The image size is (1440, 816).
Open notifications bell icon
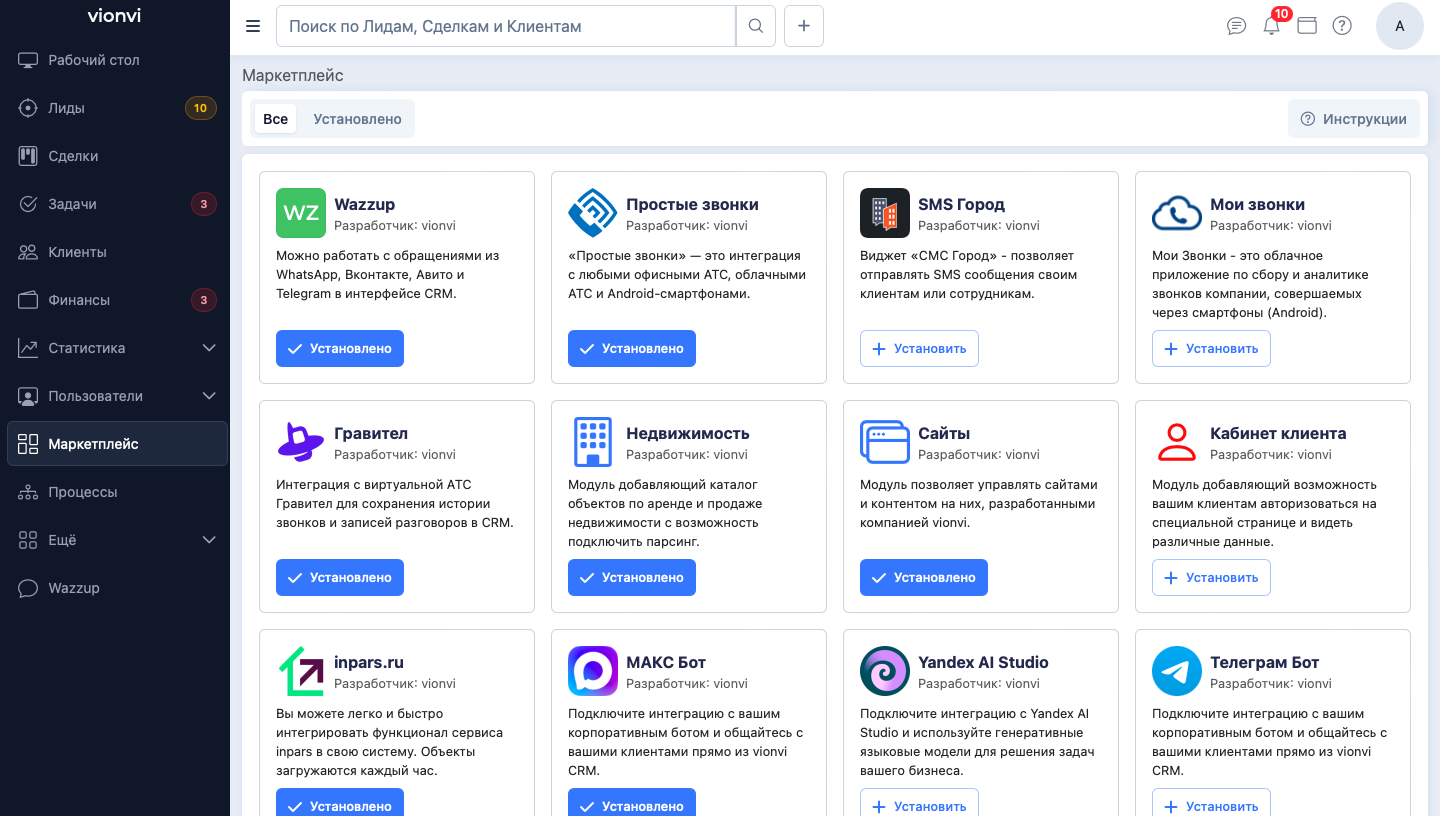[x=1272, y=26]
